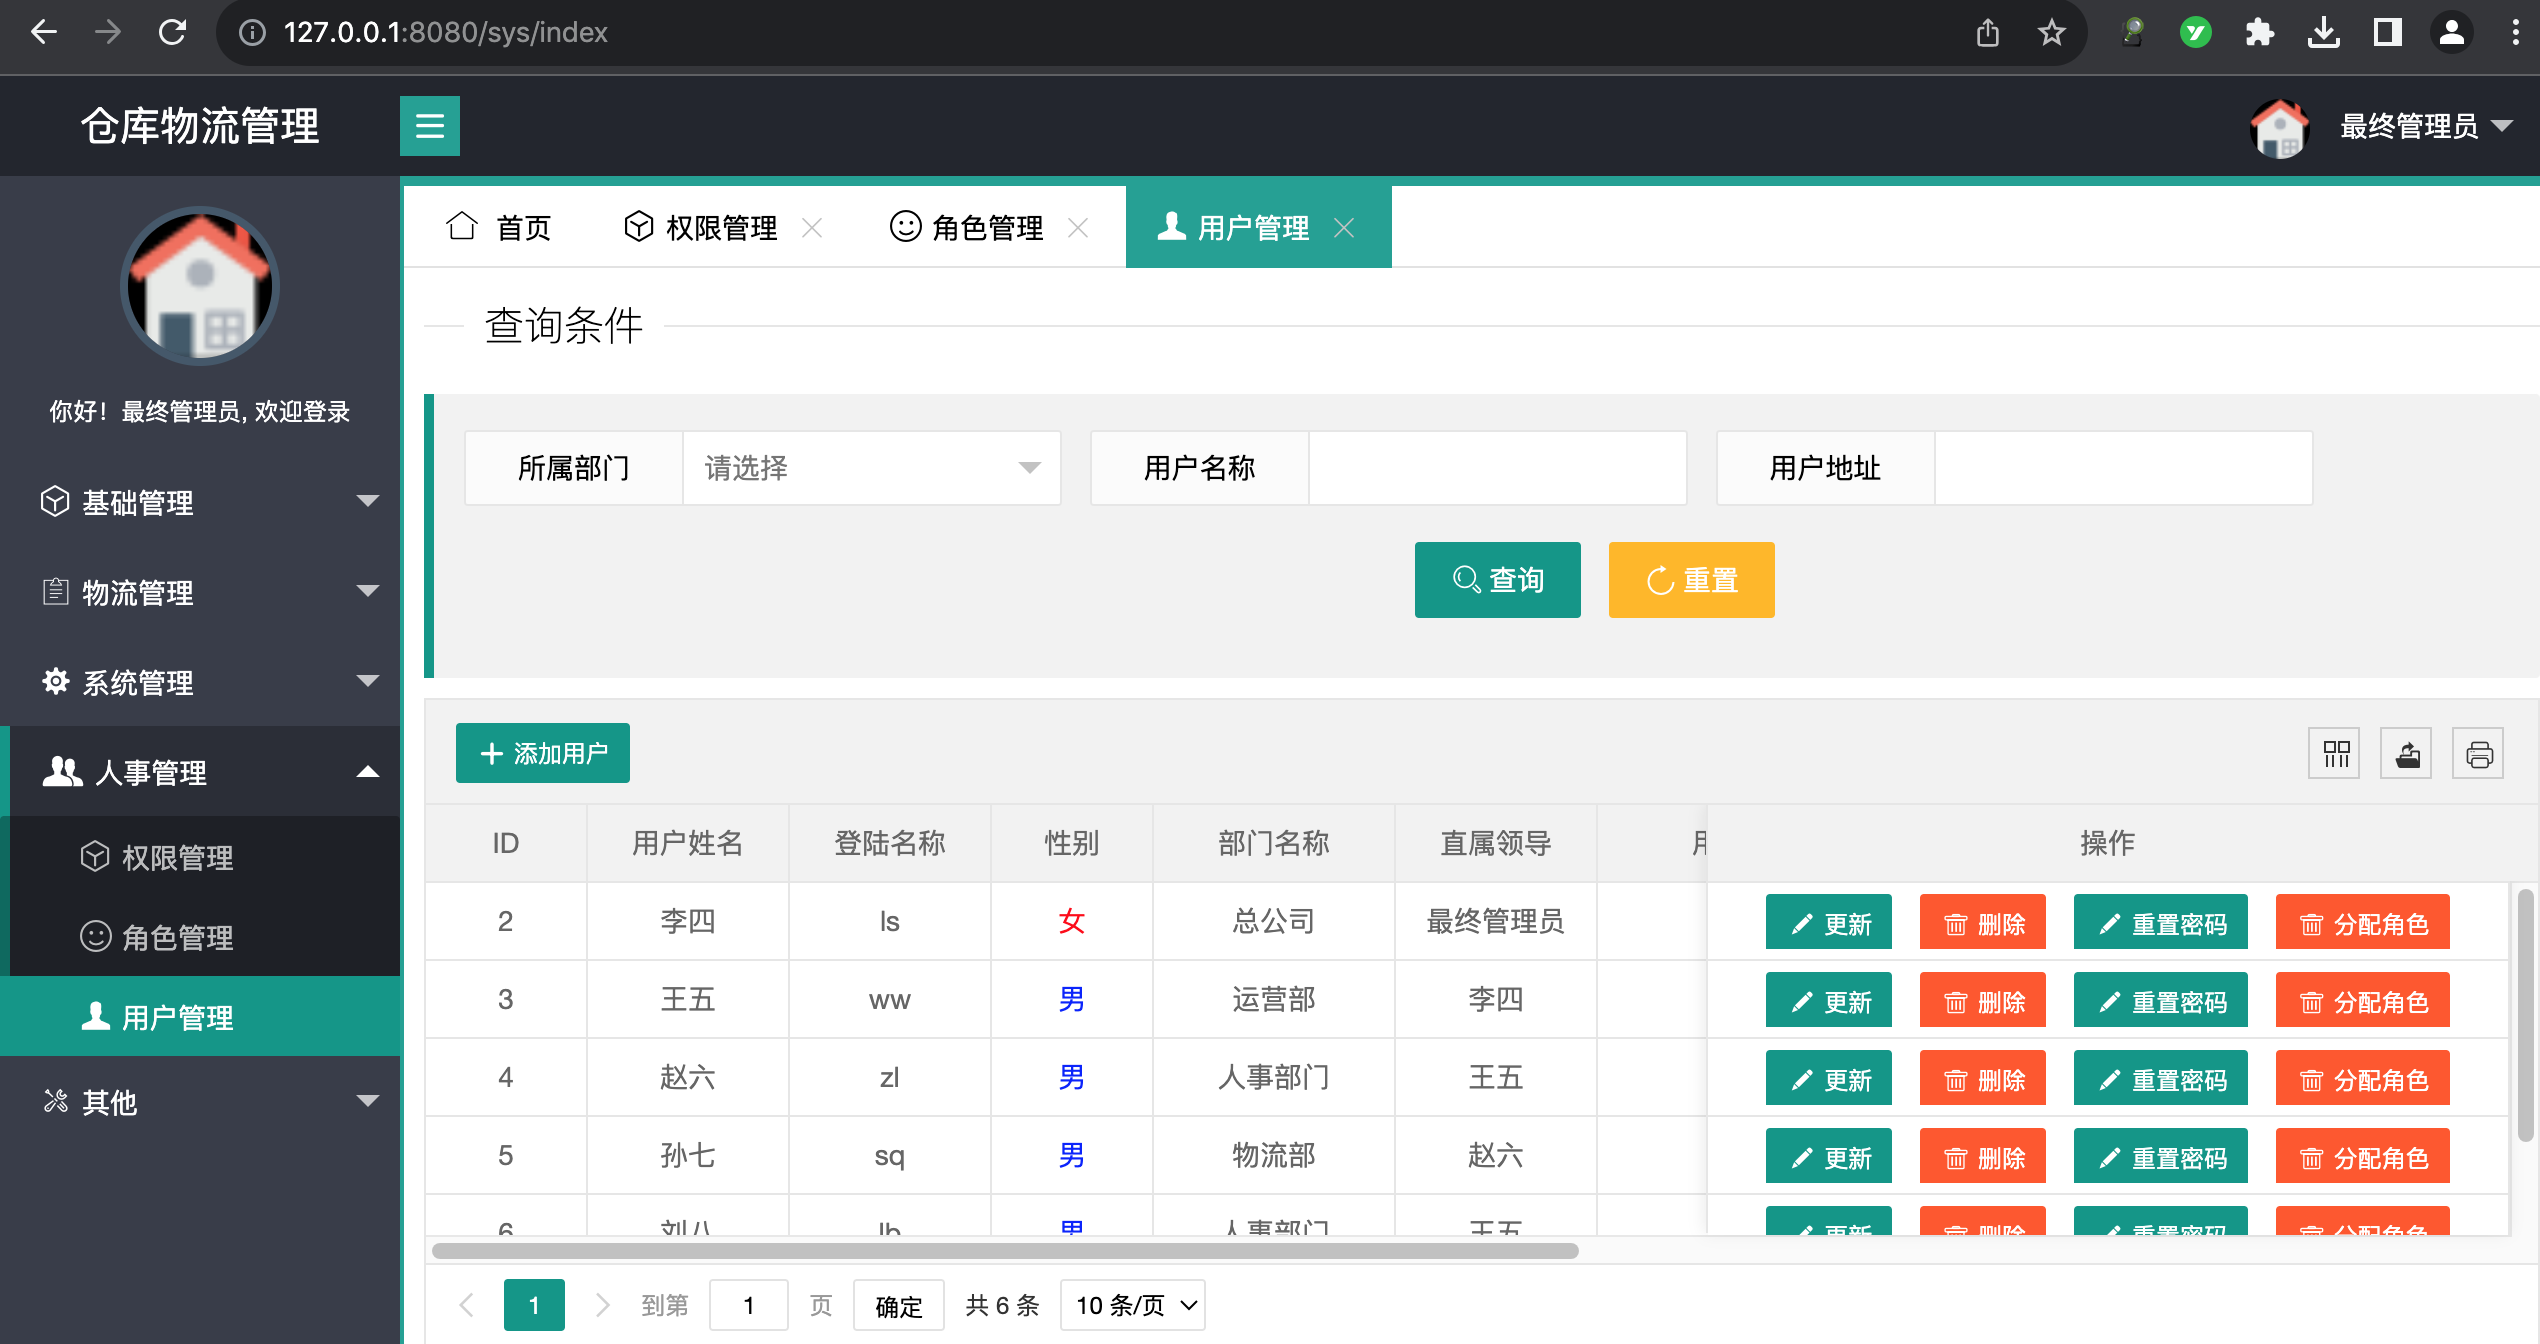Click the 添加用户 button
2540x1344 pixels.
coord(543,753)
